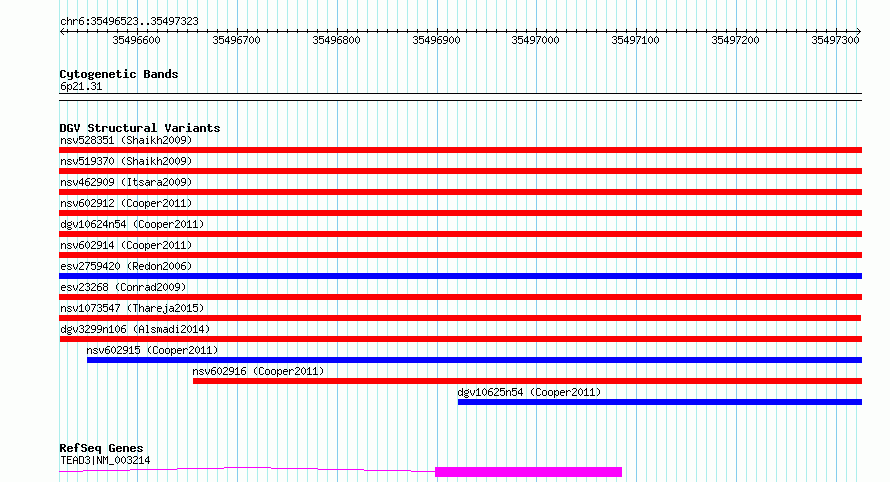This screenshot has height=482, width=890.
Task: Open variant nsv602915 (Cooper2011) label
Action: pyautogui.click(x=152, y=350)
